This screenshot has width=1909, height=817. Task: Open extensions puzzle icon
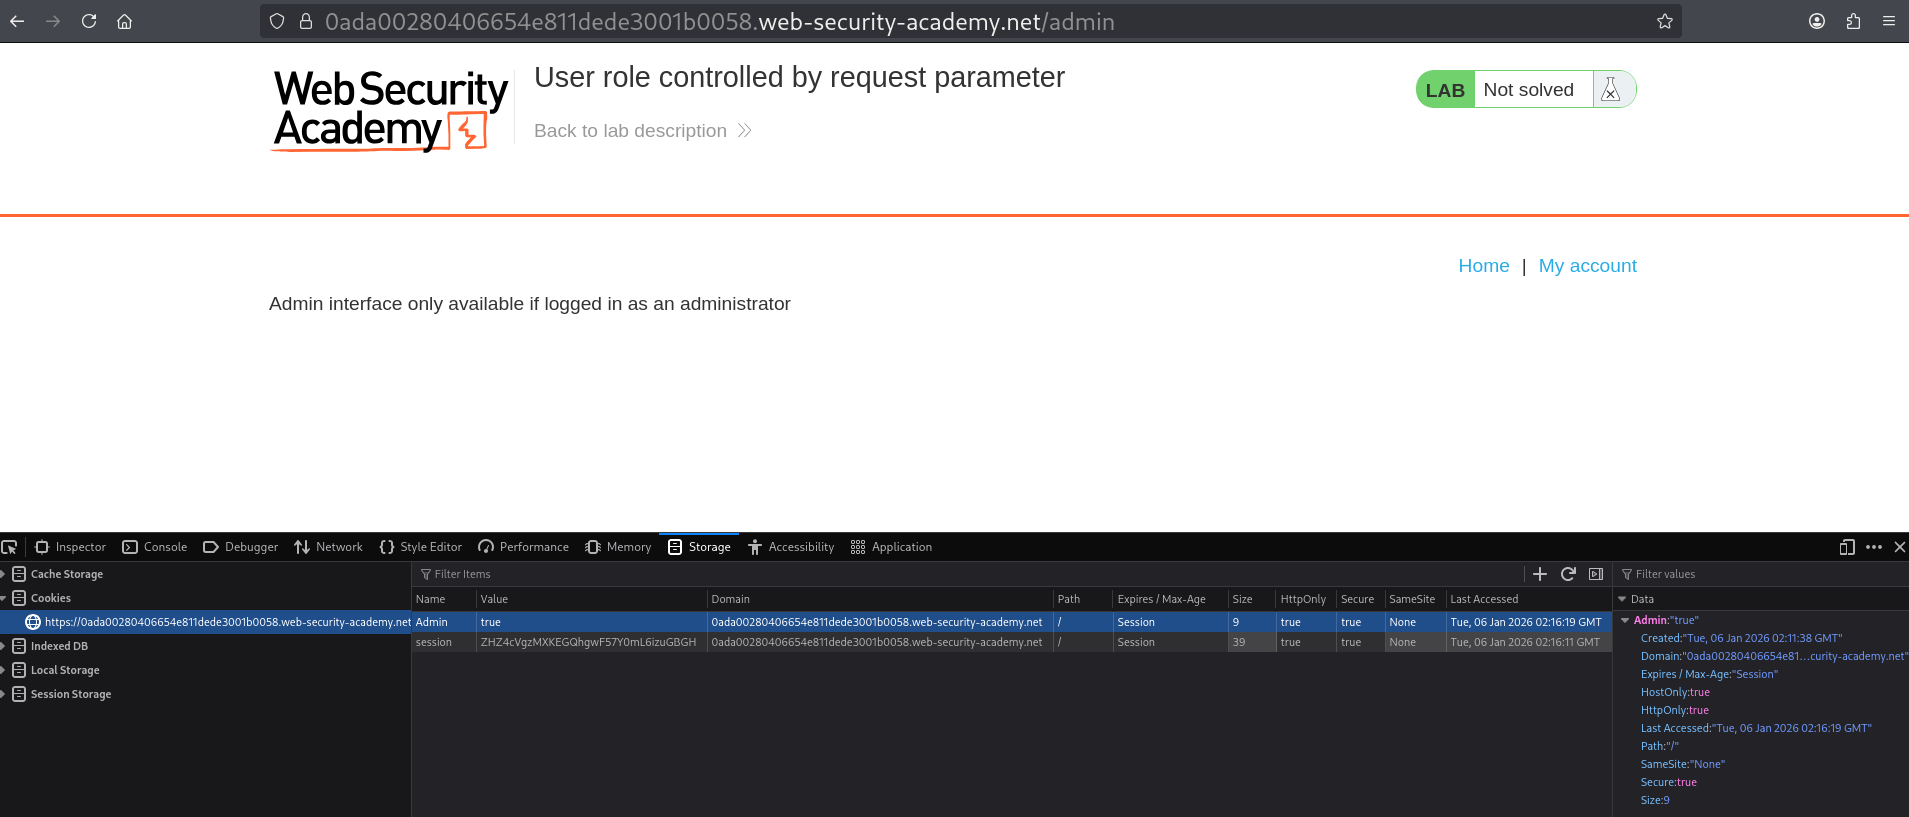click(x=1853, y=21)
